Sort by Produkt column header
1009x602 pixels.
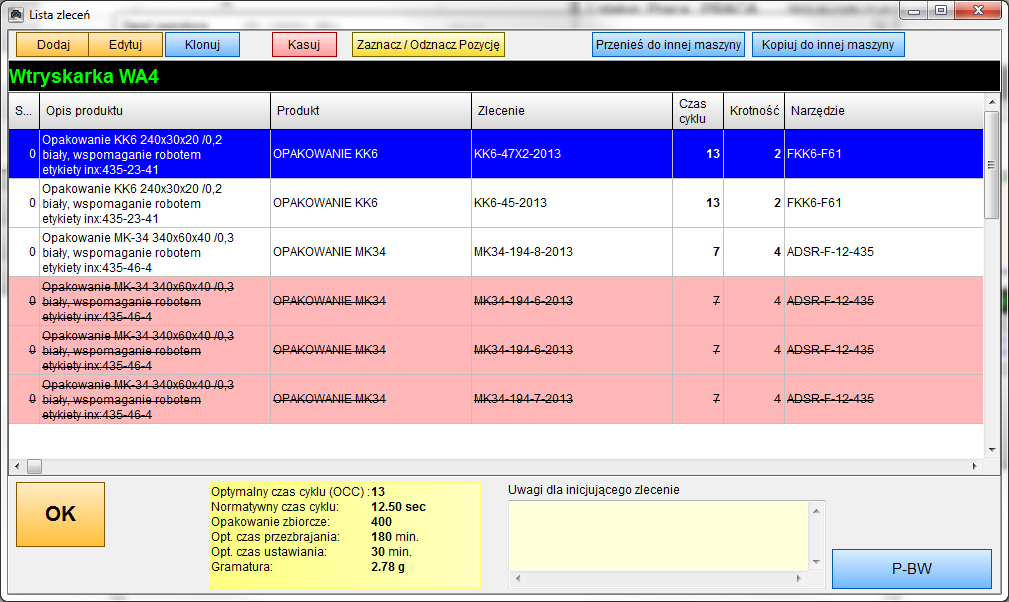tap(371, 111)
